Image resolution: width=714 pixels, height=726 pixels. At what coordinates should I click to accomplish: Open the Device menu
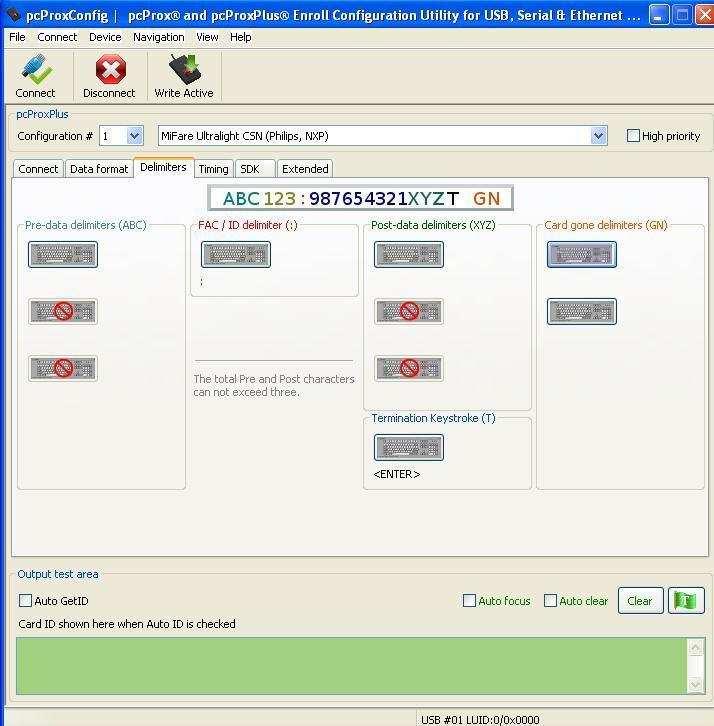105,37
